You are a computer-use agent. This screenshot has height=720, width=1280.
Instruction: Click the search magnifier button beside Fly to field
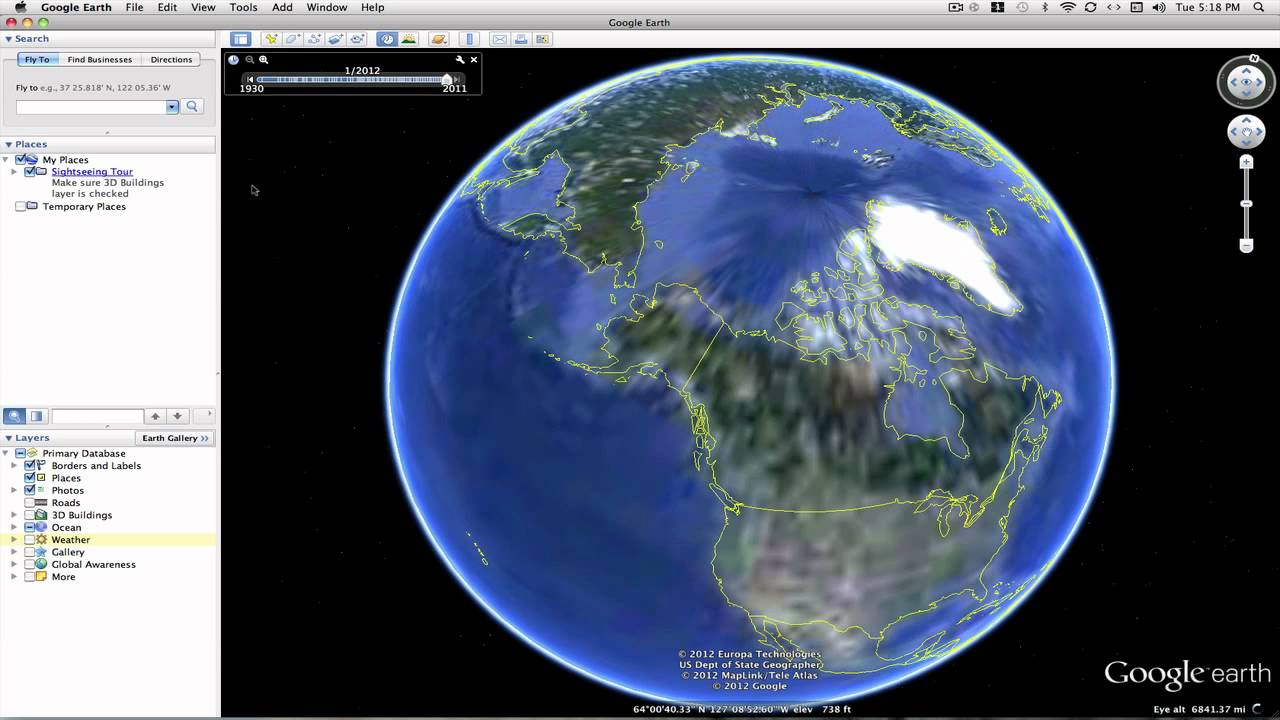192,106
